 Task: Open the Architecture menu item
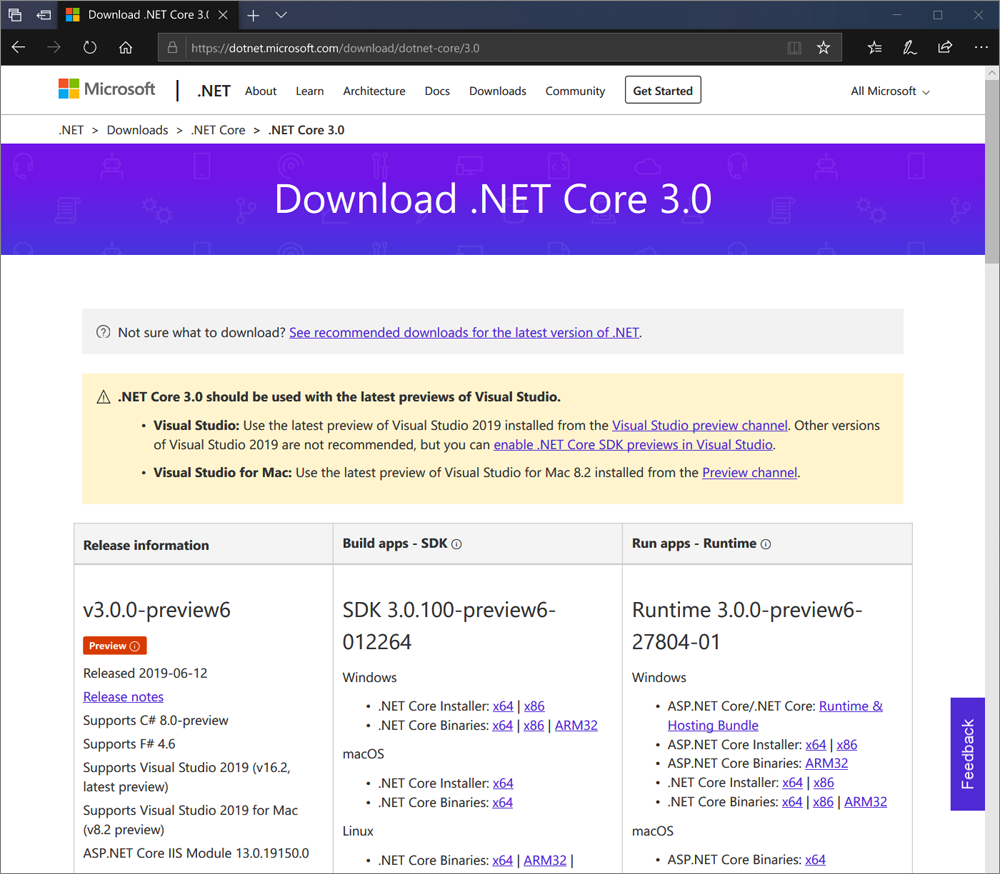pyautogui.click(x=374, y=91)
